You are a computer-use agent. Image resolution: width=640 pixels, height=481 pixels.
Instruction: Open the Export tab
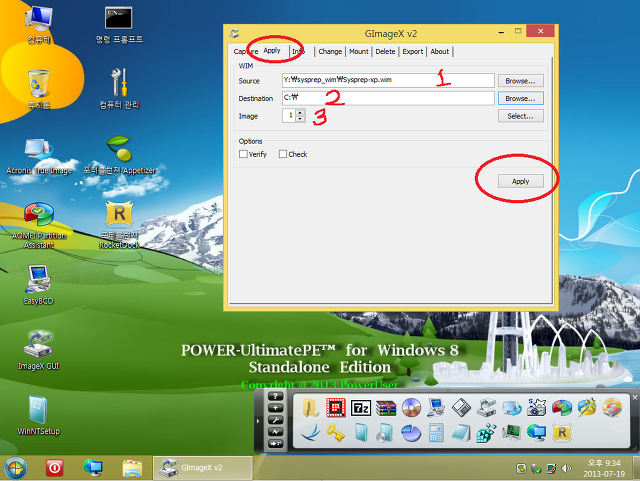click(413, 51)
